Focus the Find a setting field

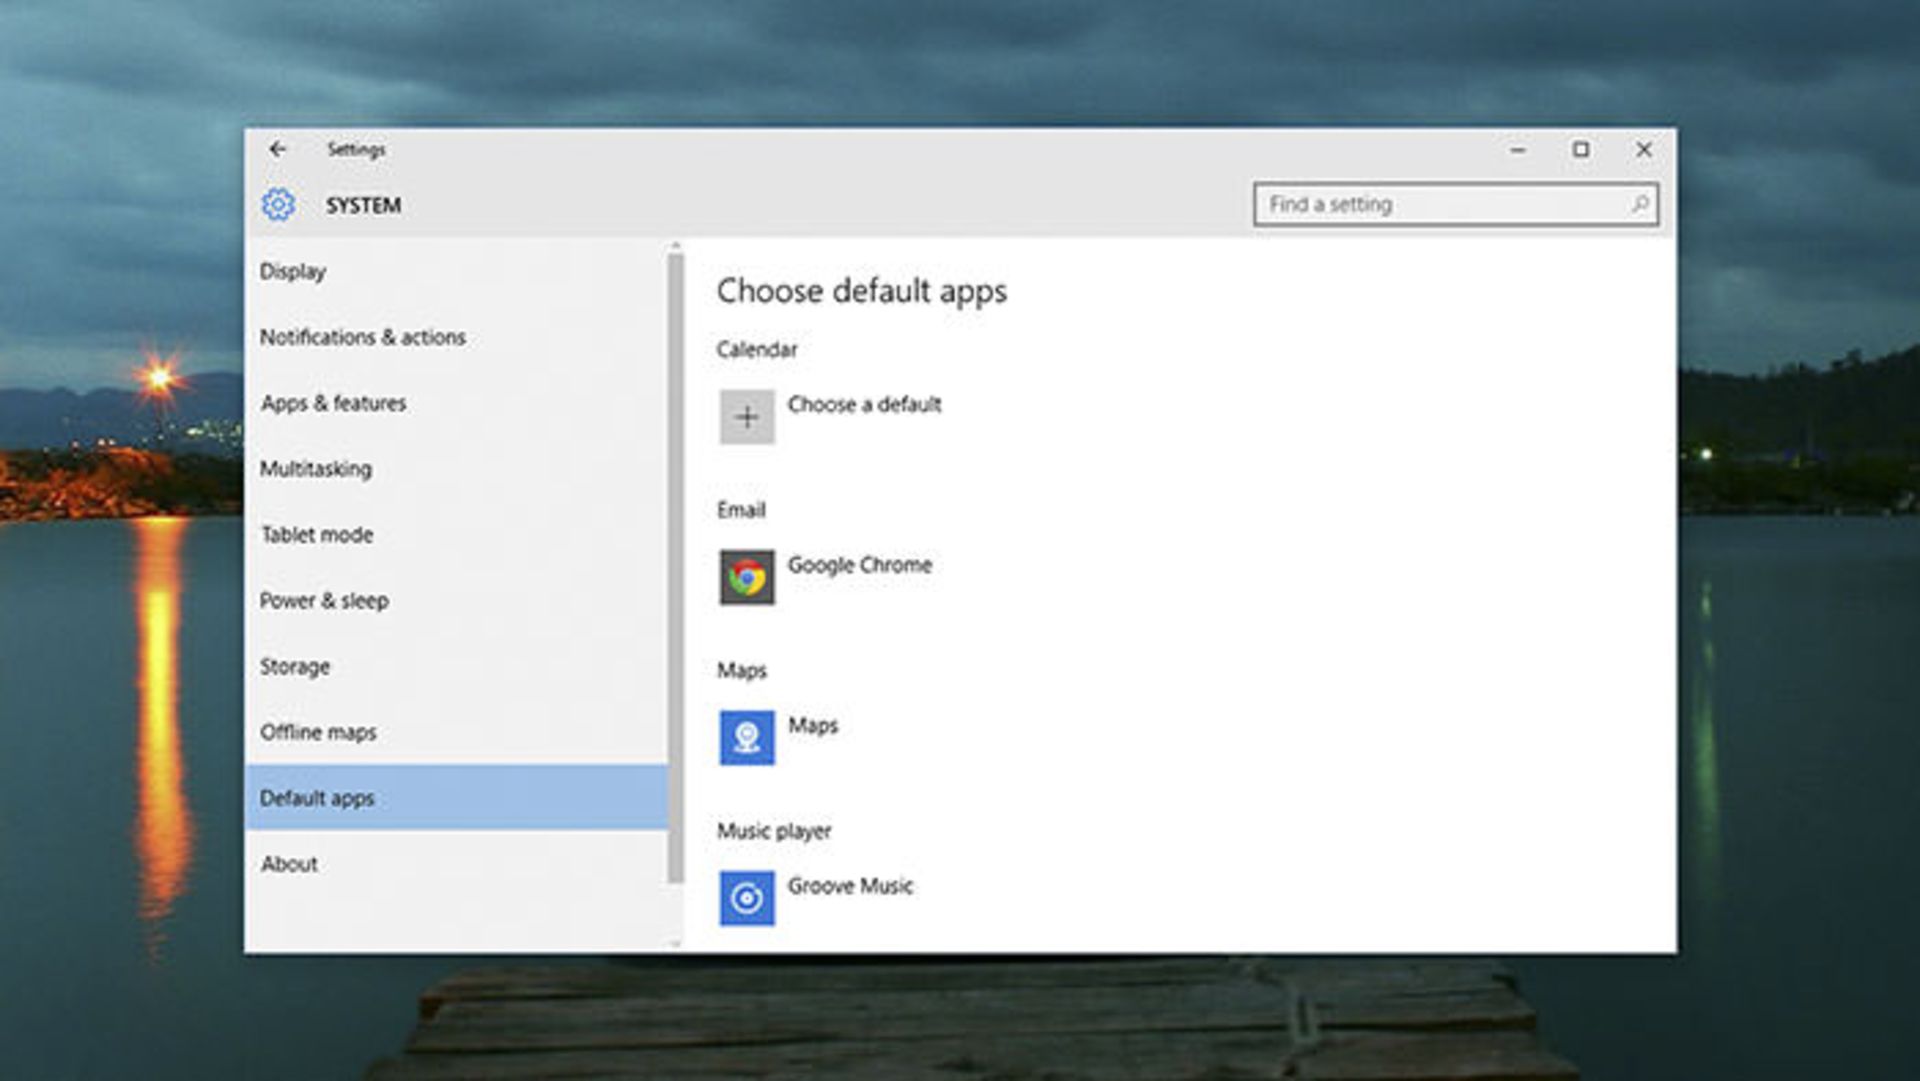coord(1456,204)
